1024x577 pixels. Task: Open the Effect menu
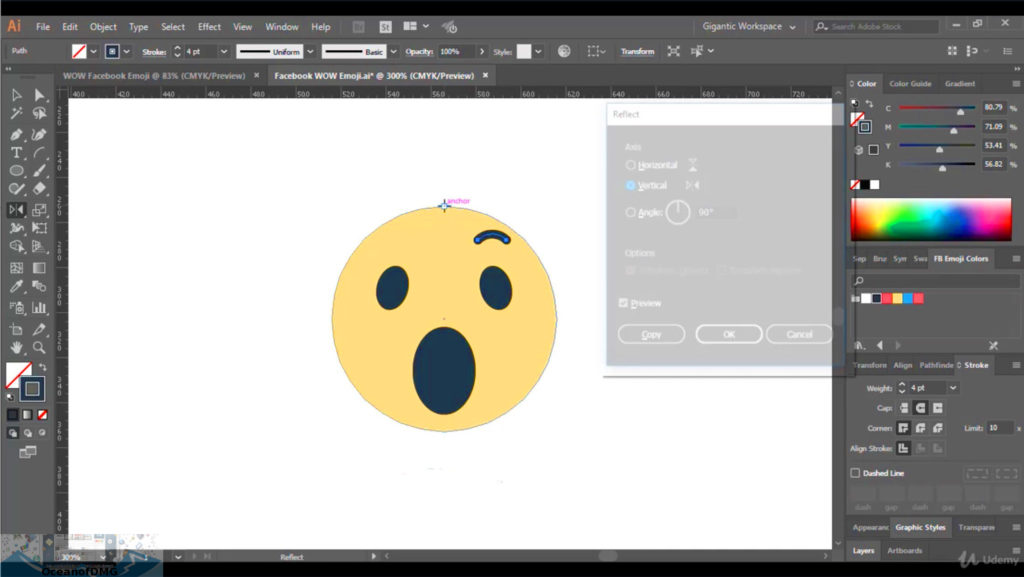209,27
